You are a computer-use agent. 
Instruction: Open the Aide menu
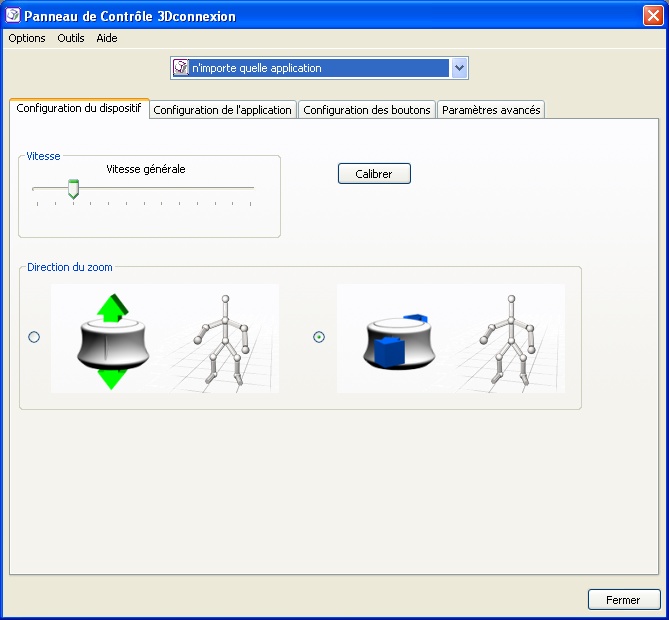tap(107, 38)
